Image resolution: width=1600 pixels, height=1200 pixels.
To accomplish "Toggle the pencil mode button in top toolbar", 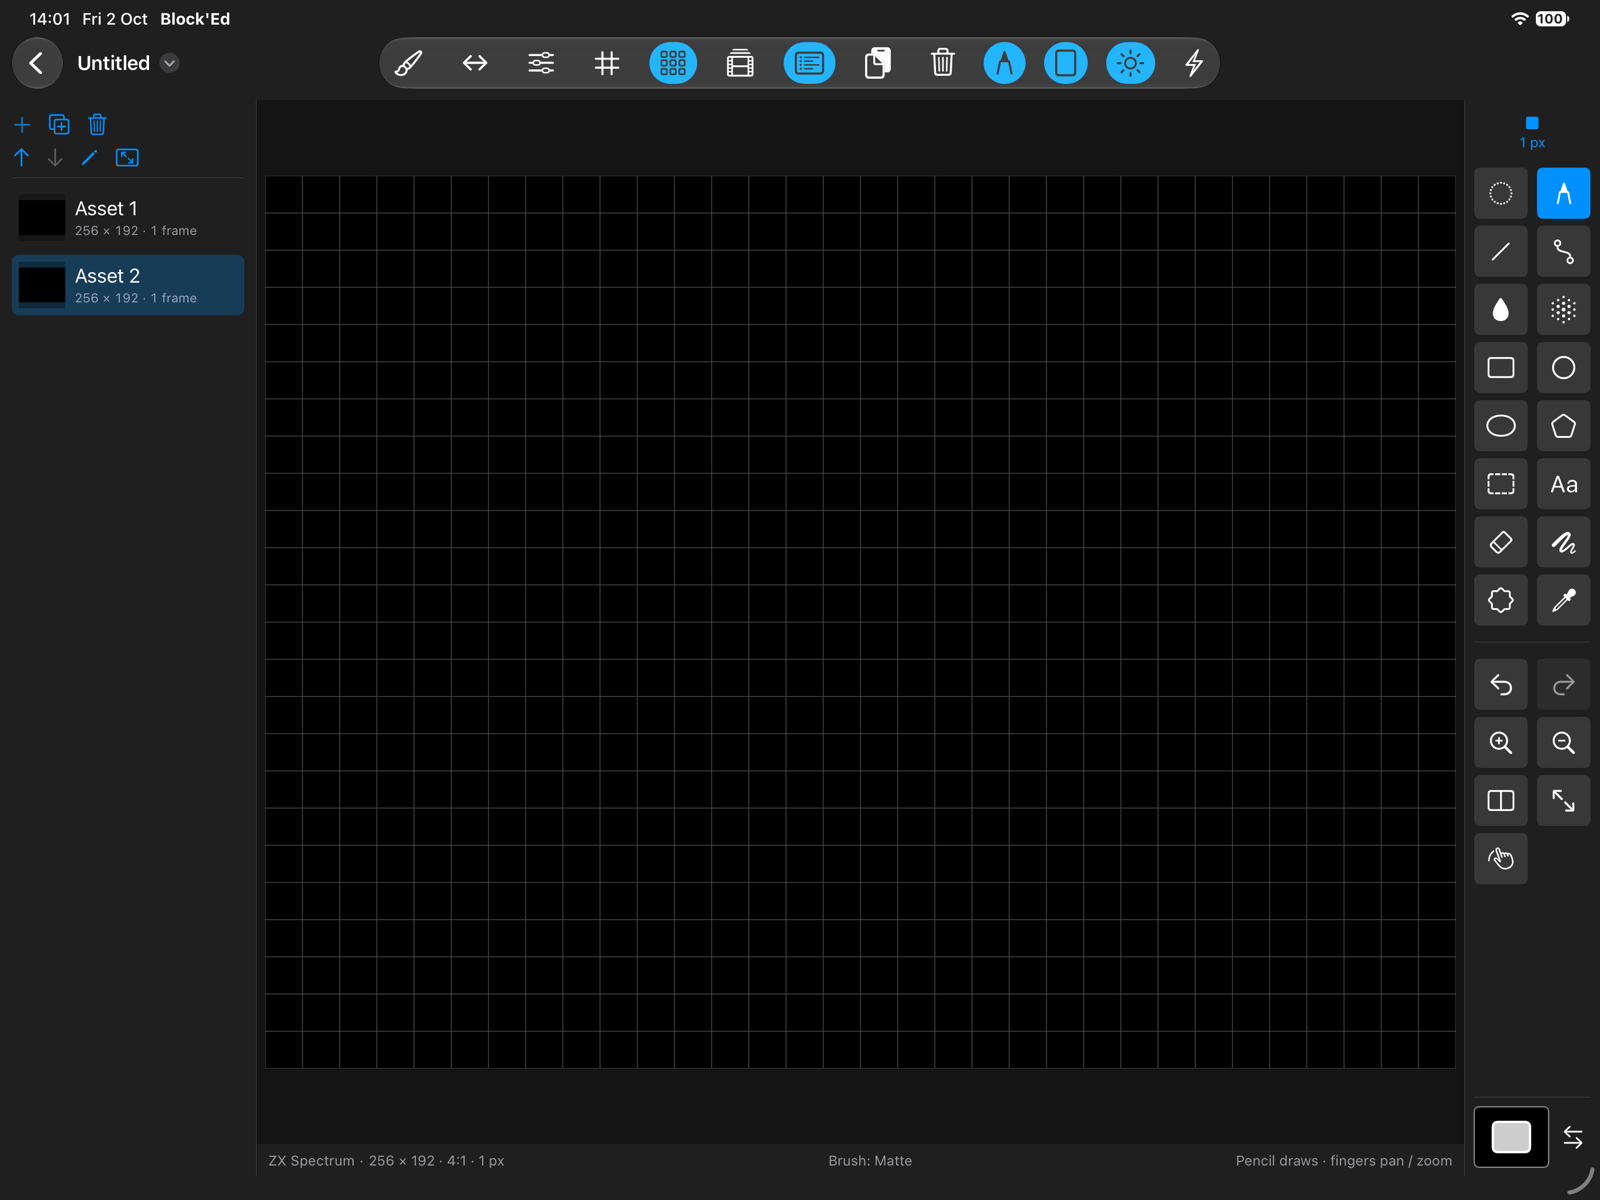I will click(x=1004, y=63).
